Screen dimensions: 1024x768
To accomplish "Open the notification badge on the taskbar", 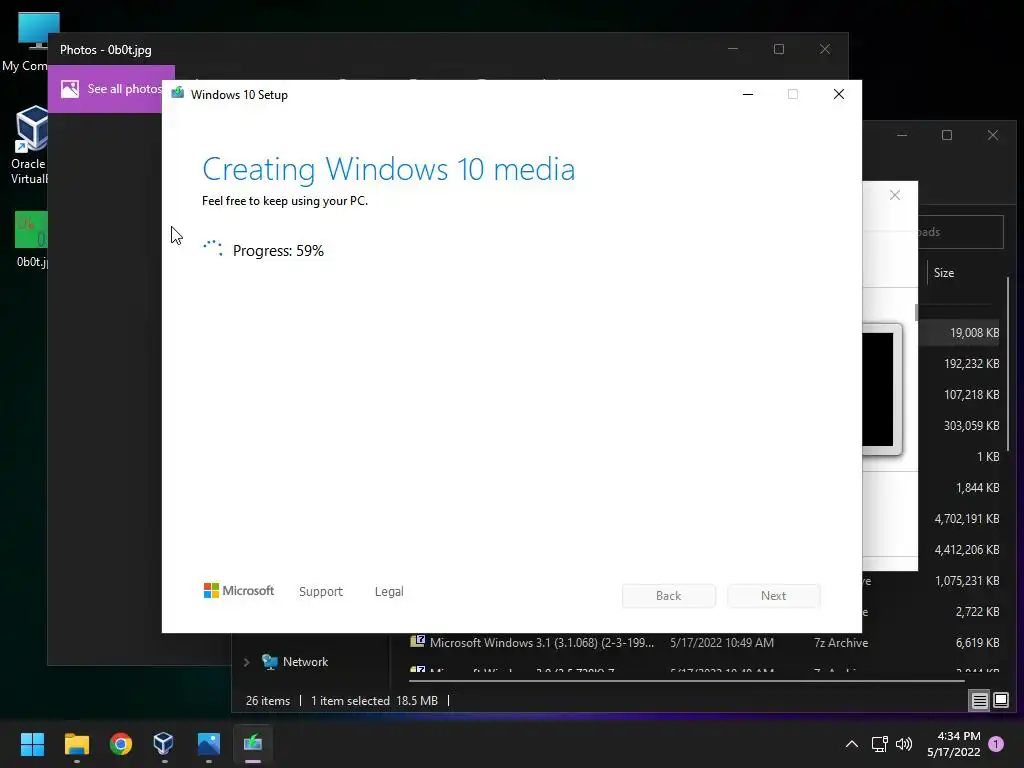I will (x=996, y=744).
